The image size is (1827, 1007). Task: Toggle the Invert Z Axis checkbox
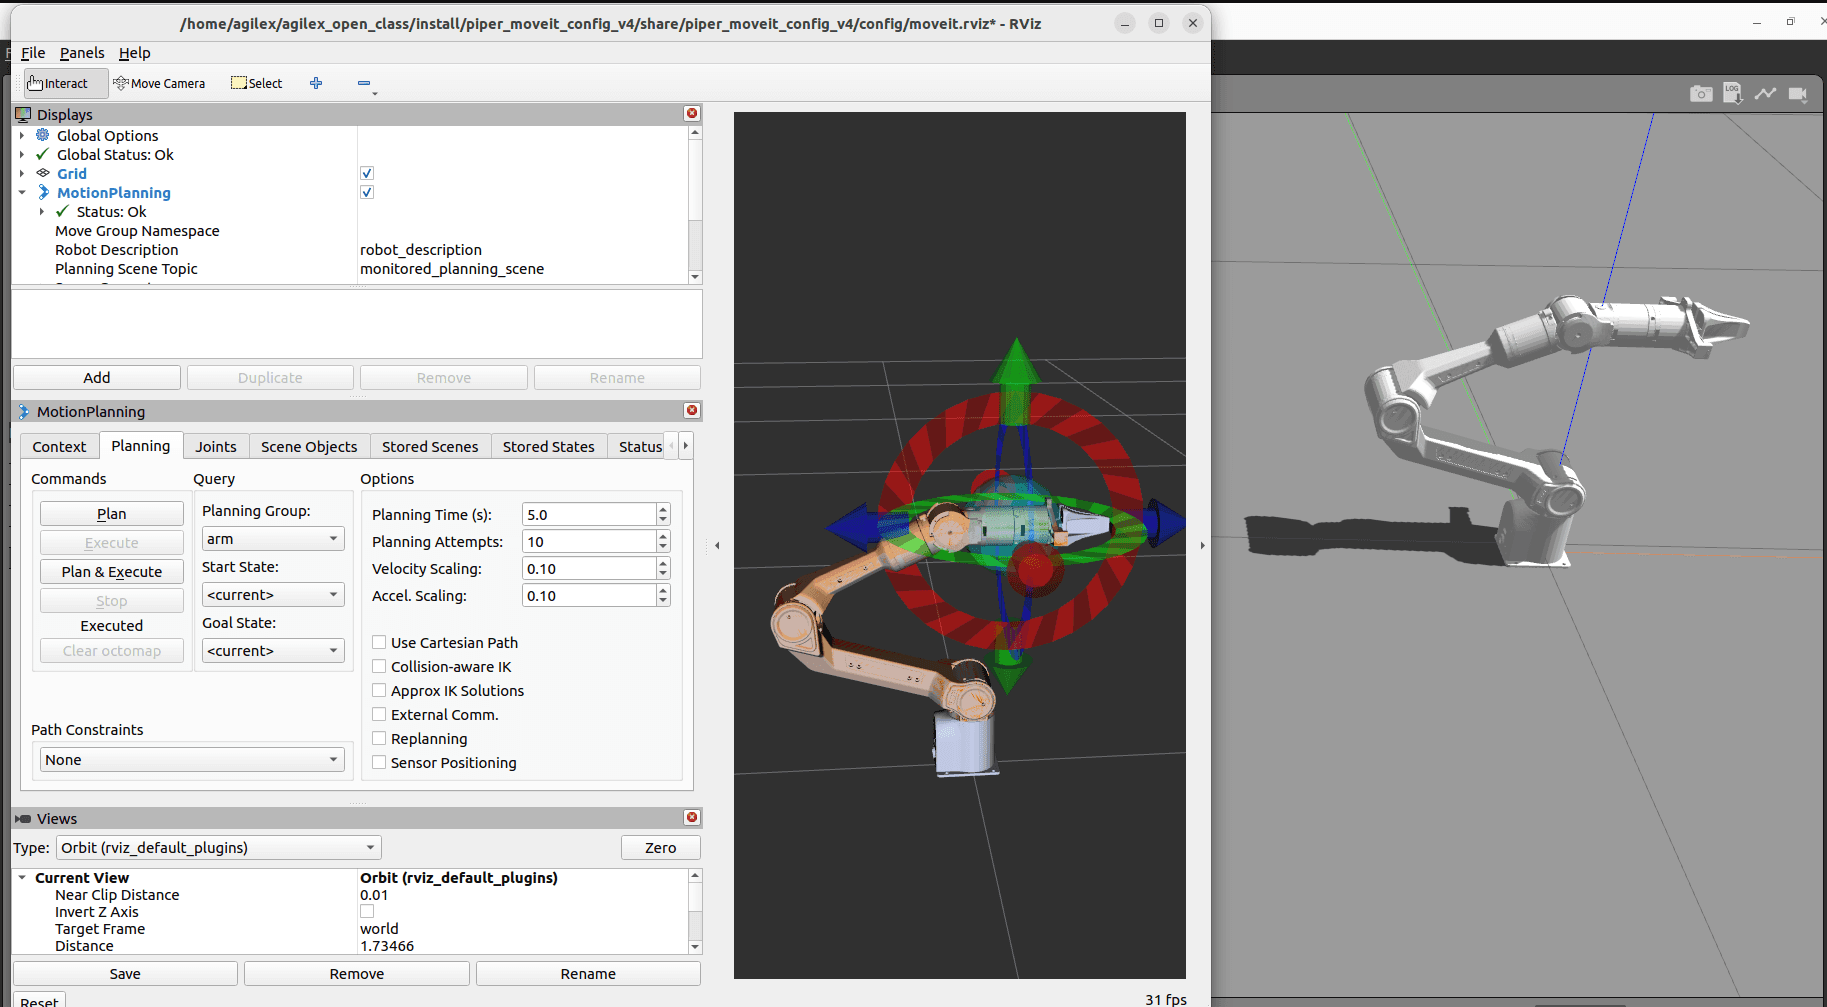coord(367,911)
